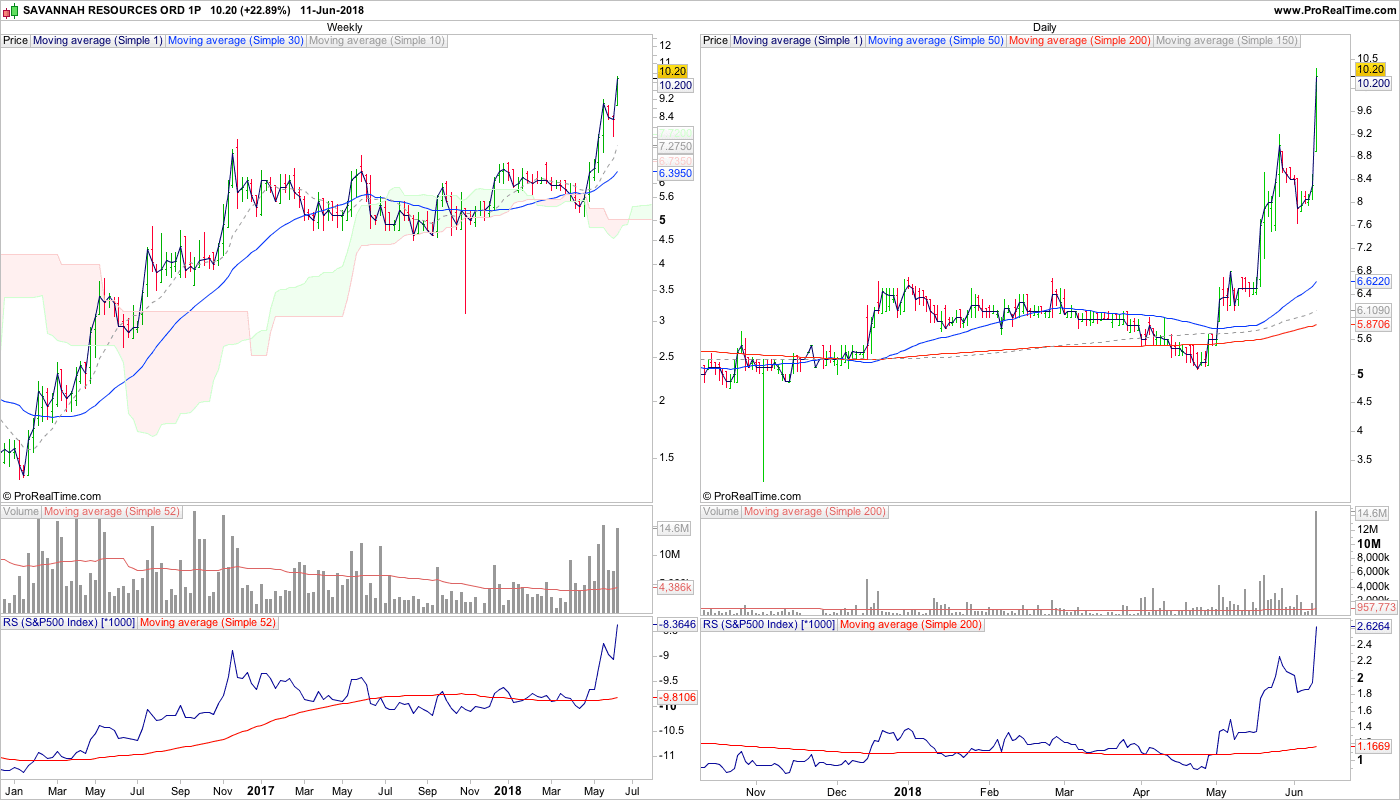Select RS (S&P500 Index) label in the Weekly panel
1400x800 pixels.
click(69, 624)
